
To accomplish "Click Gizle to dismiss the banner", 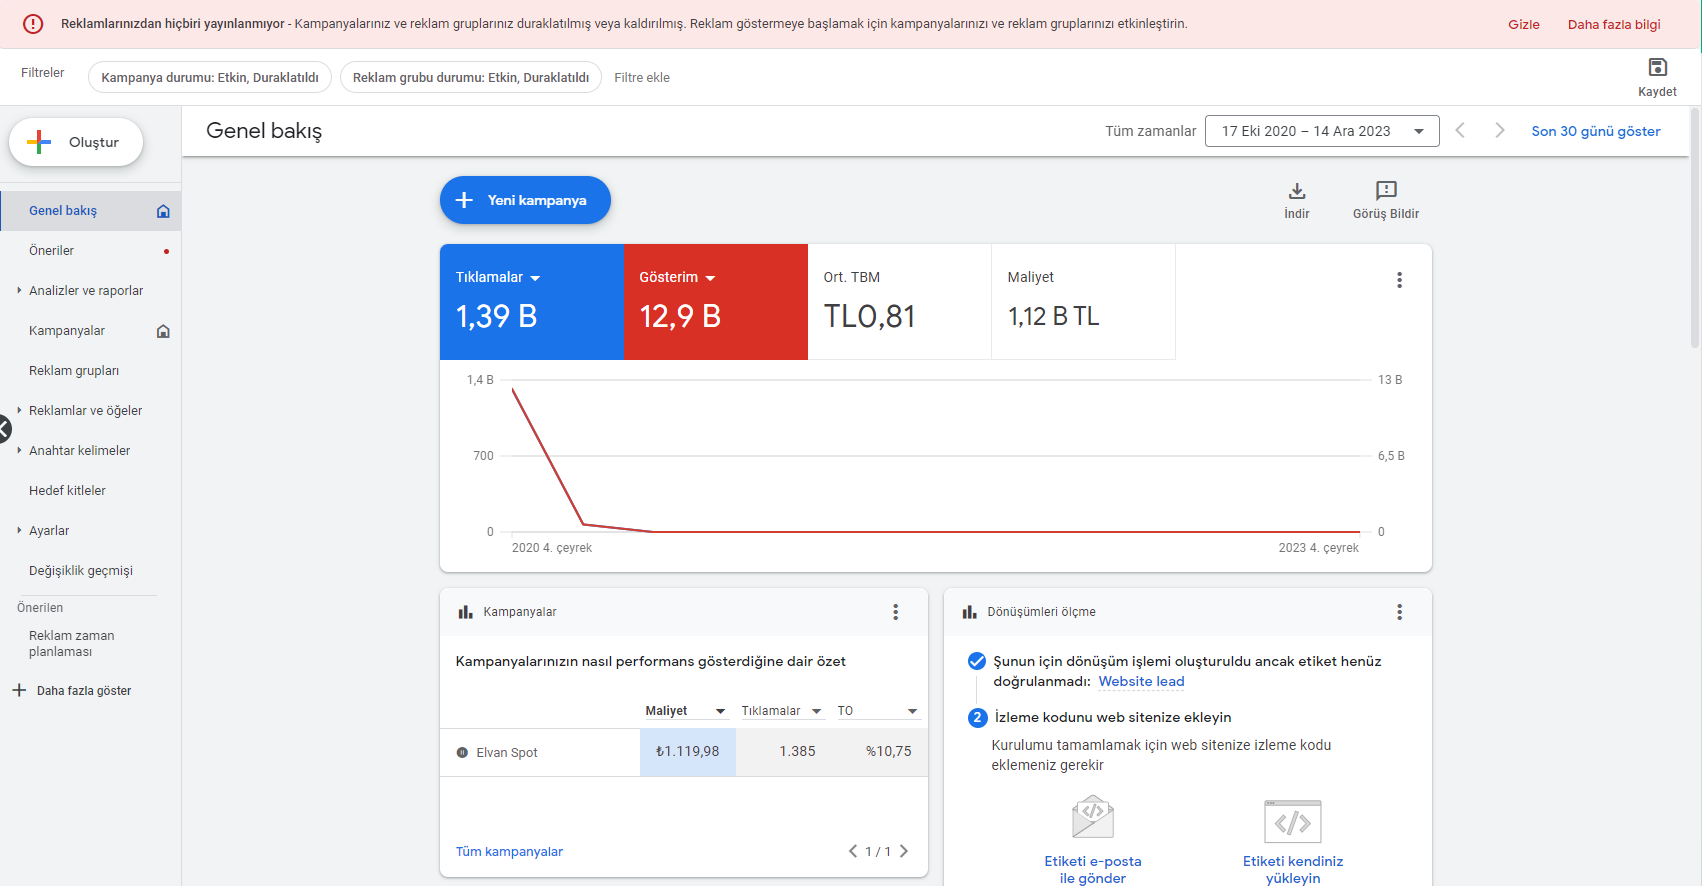I will tap(1524, 24).
